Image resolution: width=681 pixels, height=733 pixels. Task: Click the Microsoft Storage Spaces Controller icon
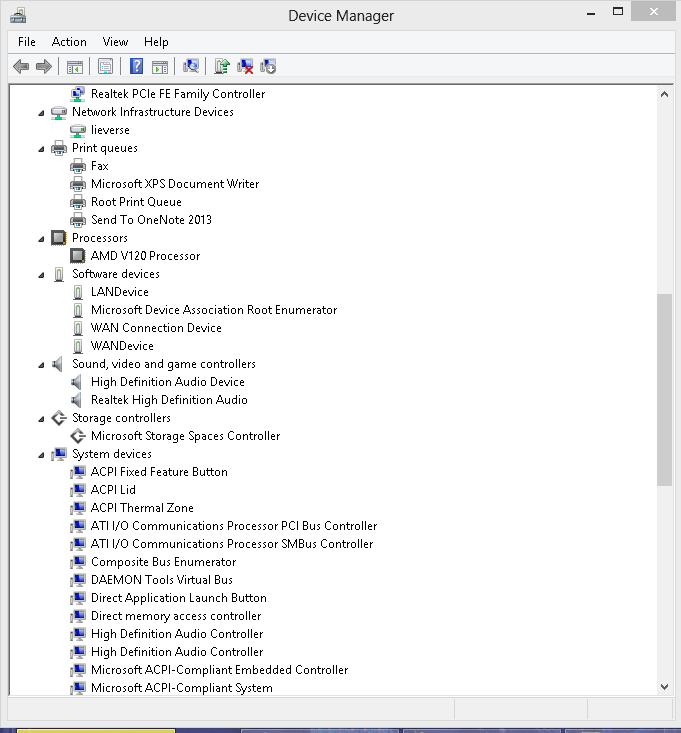[78, 436]
